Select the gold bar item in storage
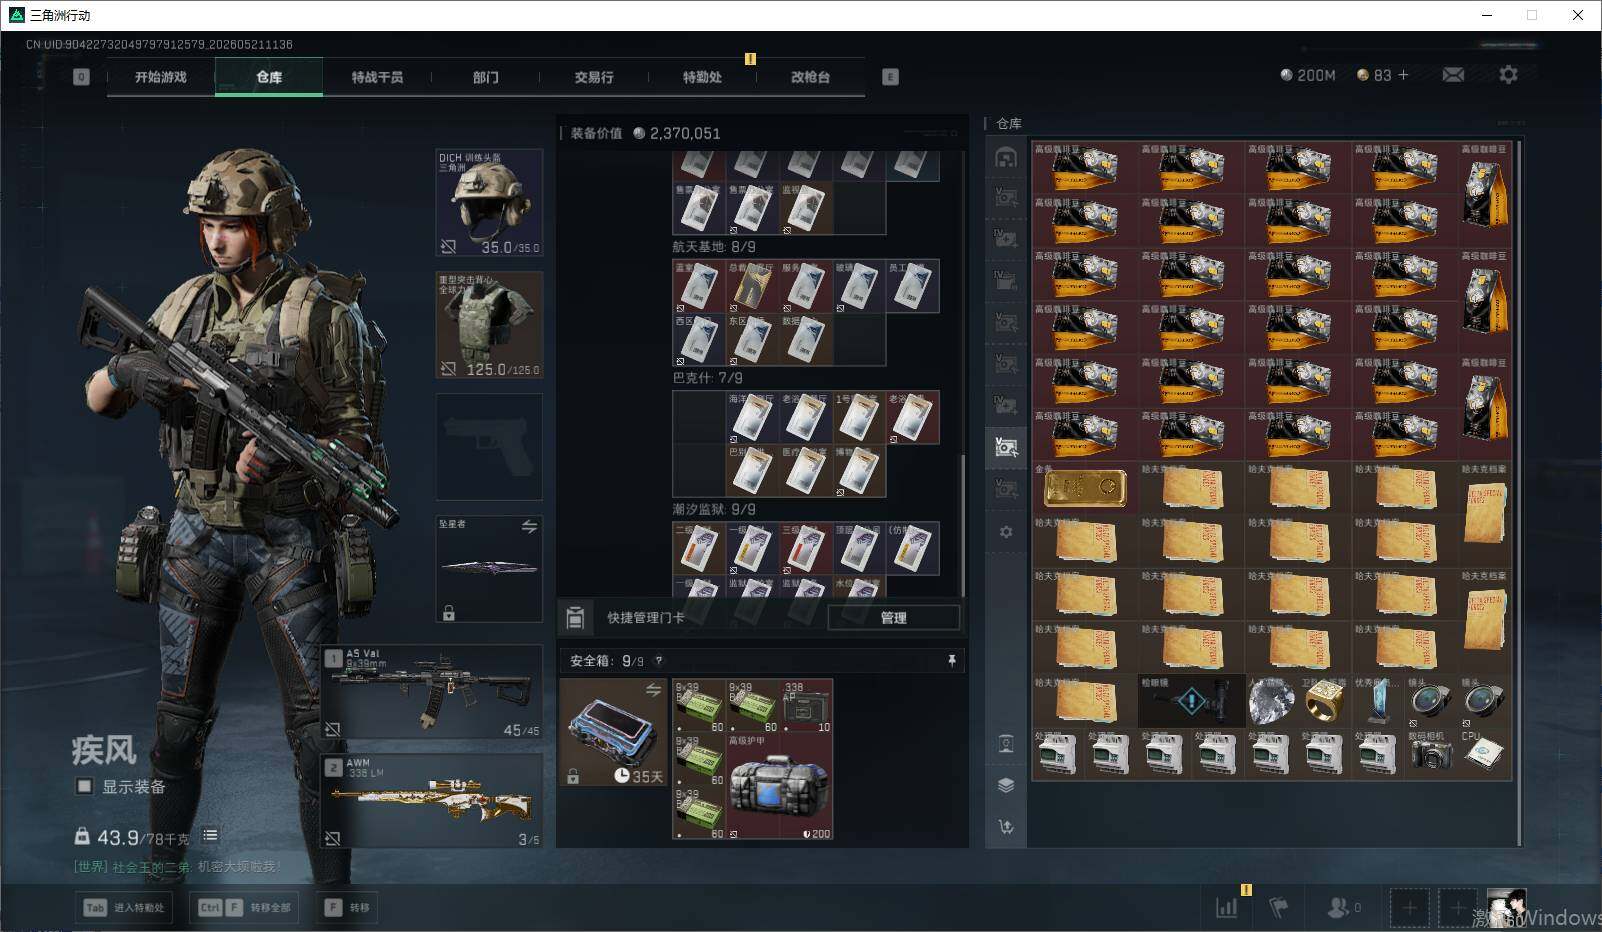Viewport: 1602px width, 932px height. 1084,489
